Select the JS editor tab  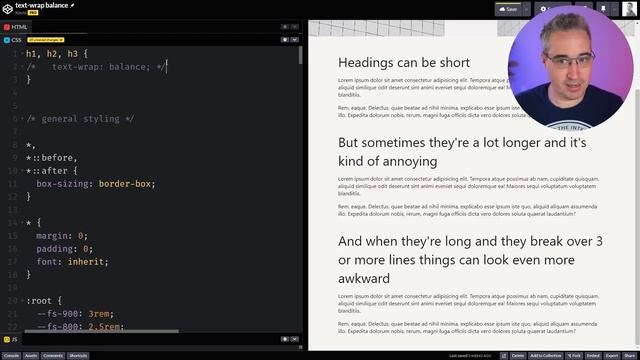pos(11,339)
